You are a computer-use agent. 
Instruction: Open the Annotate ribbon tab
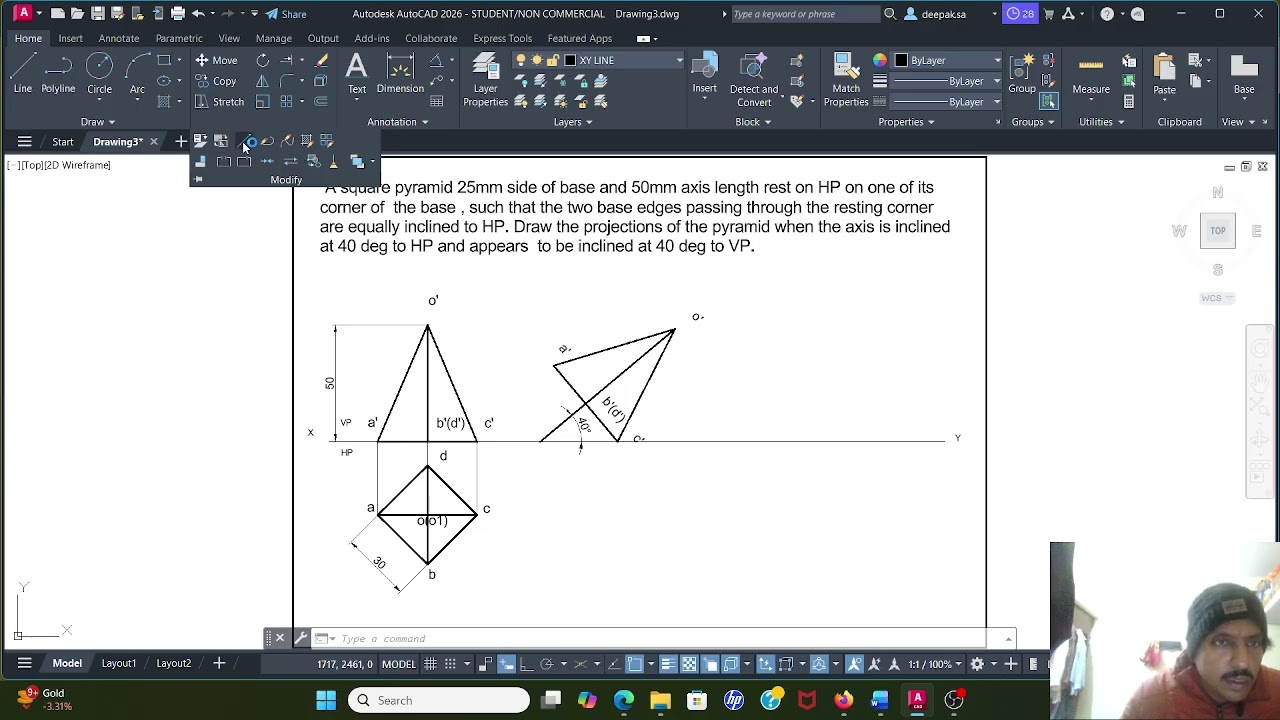pos(119,38)
